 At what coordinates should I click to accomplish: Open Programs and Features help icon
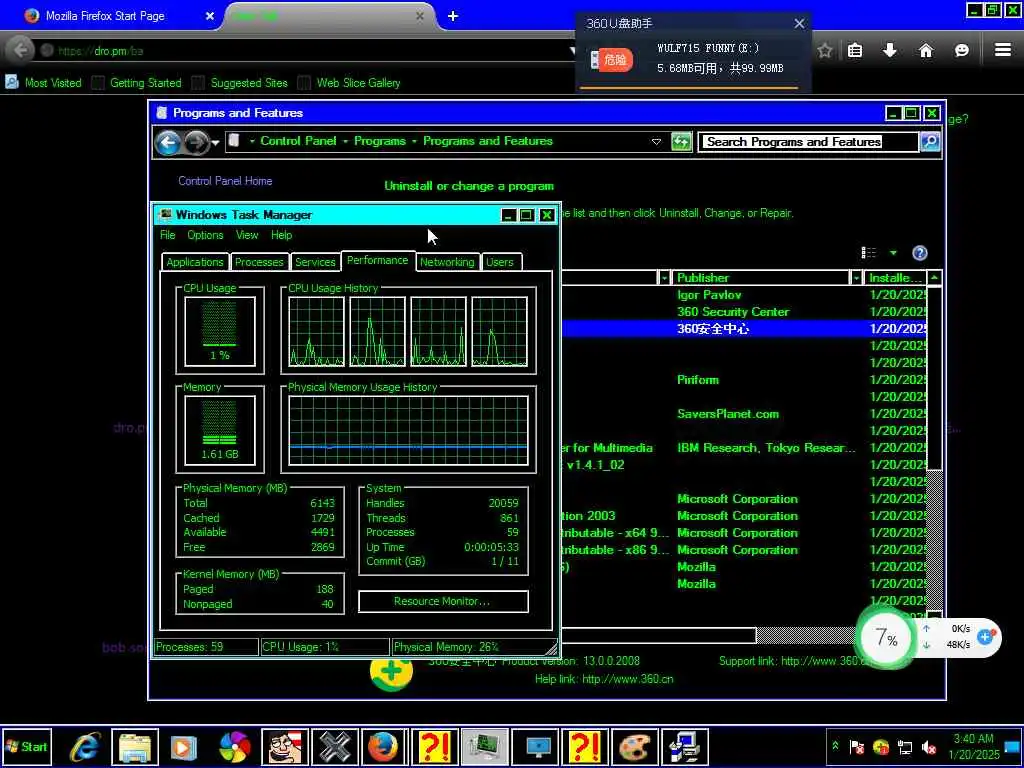(x=920, y=253)
